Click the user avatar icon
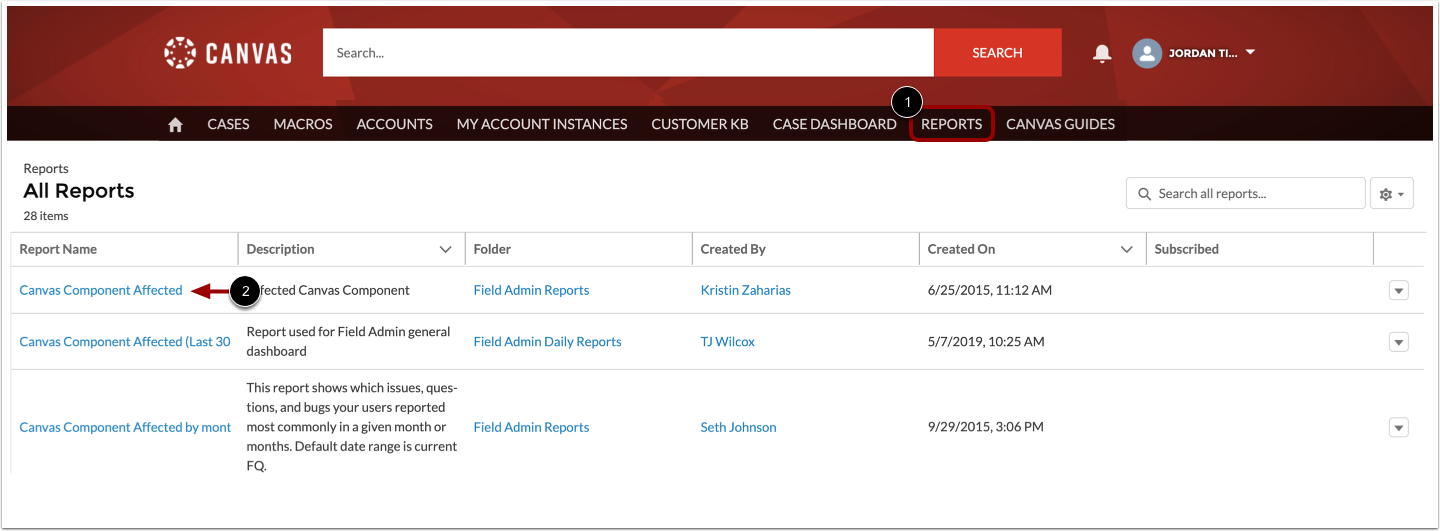1440x531 pixels. coord(1147,53)
